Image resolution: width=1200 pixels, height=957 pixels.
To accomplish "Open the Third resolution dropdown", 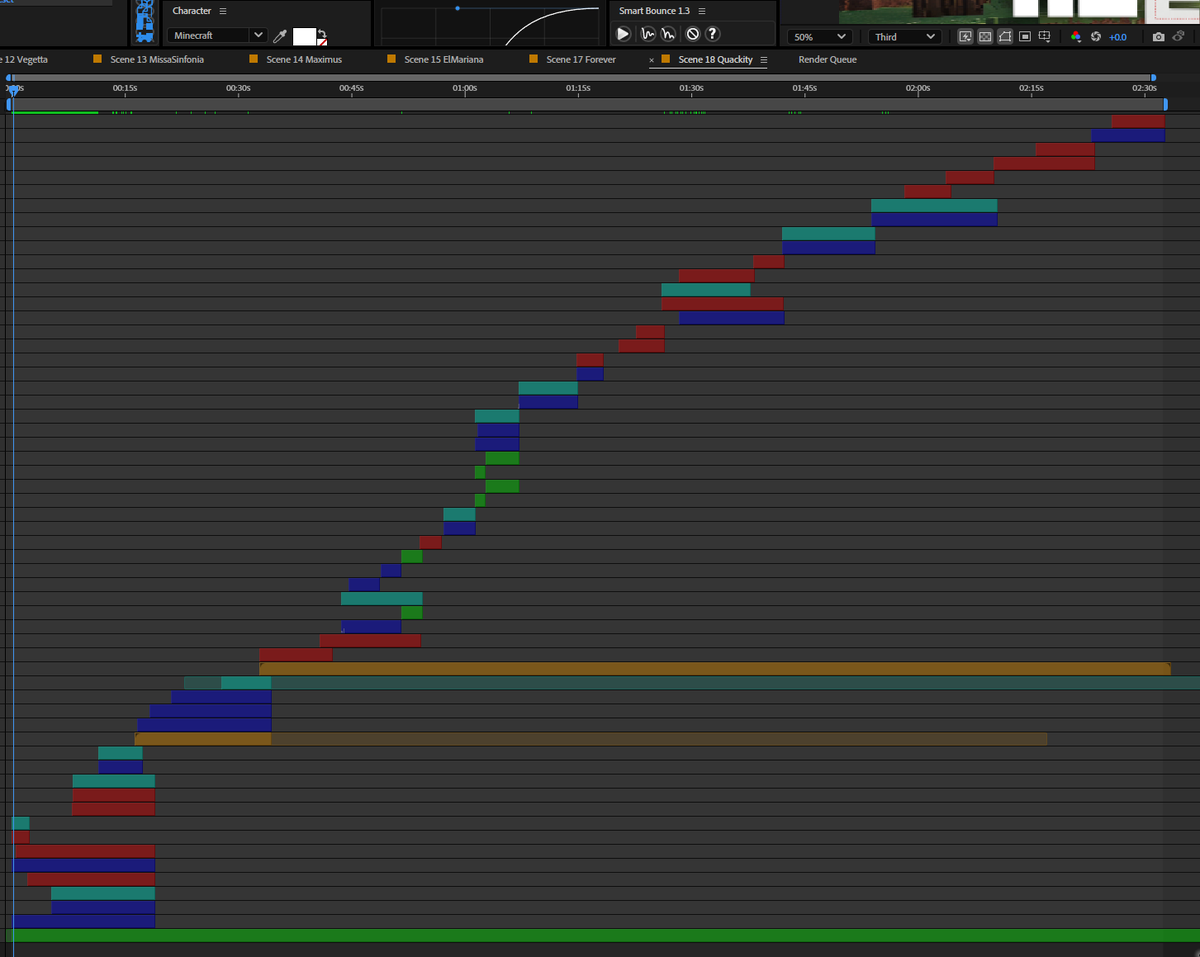I will (905, 37).
